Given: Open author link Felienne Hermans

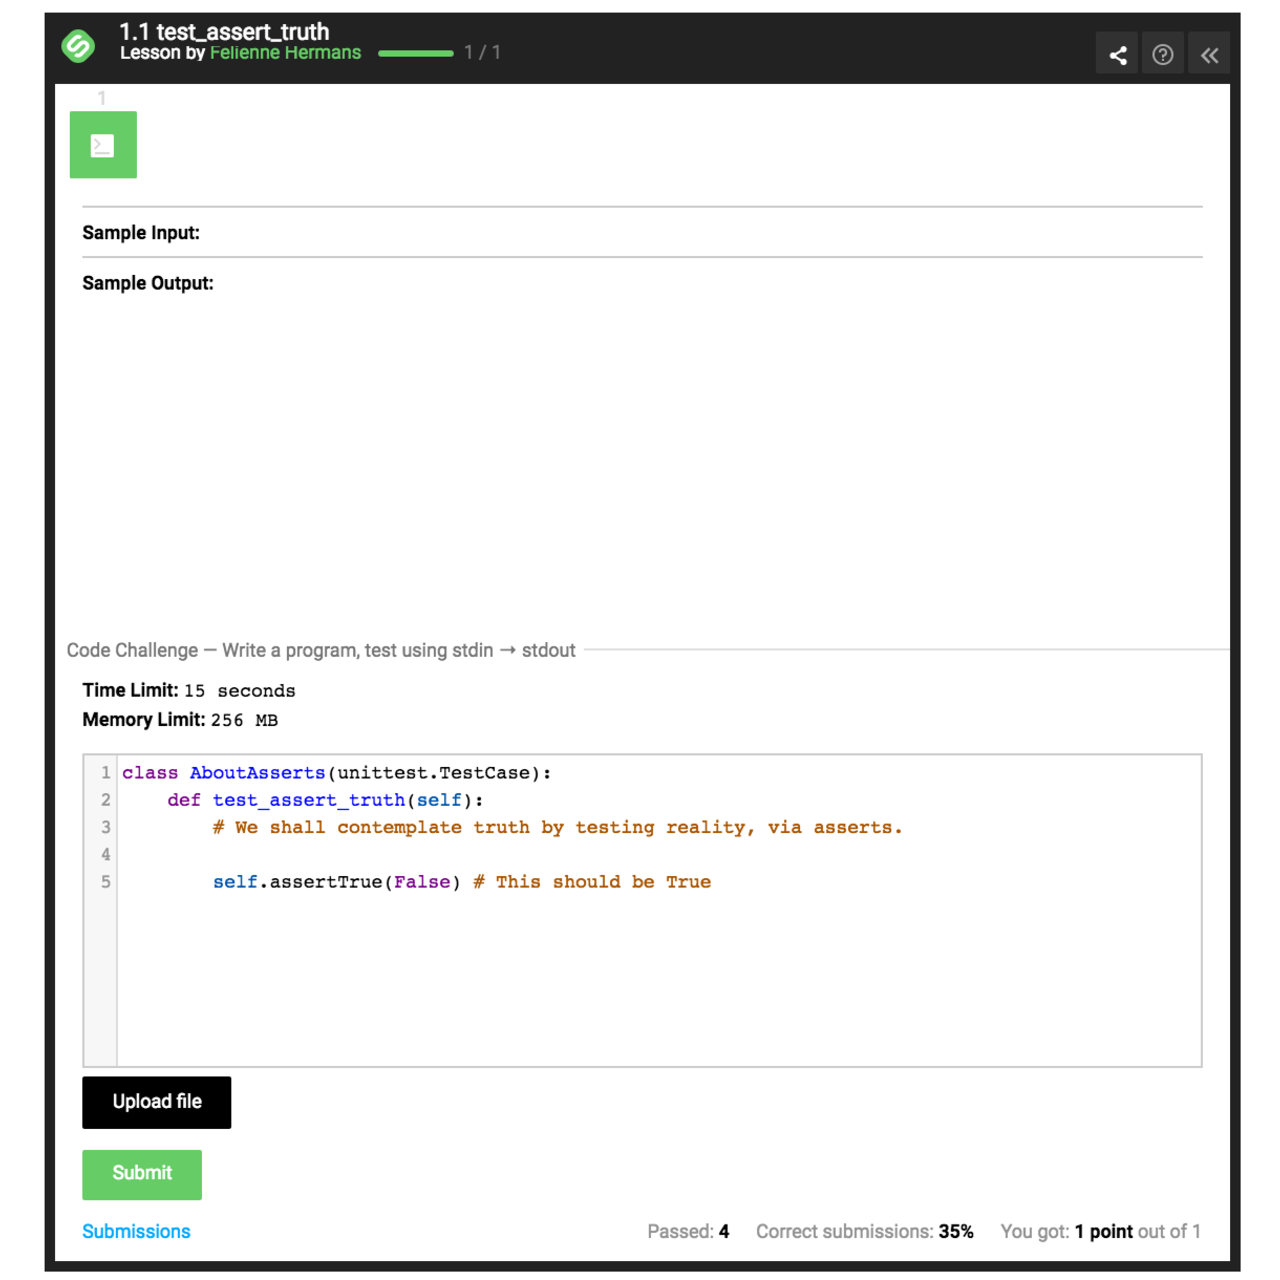Looking at the screenshot, I should pos(285,53).
